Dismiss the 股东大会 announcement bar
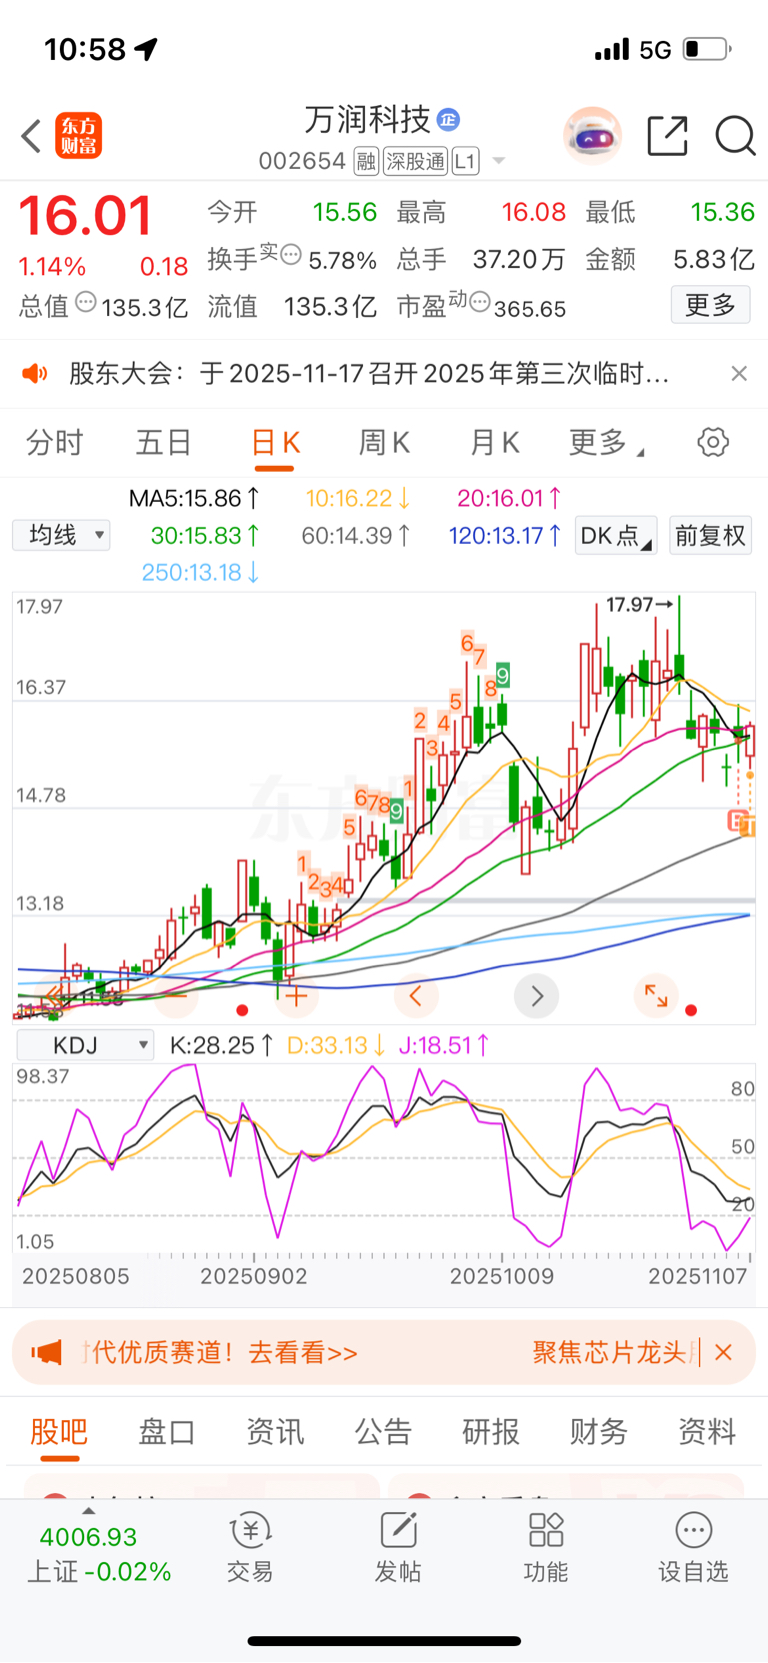 tap(739, 374)
